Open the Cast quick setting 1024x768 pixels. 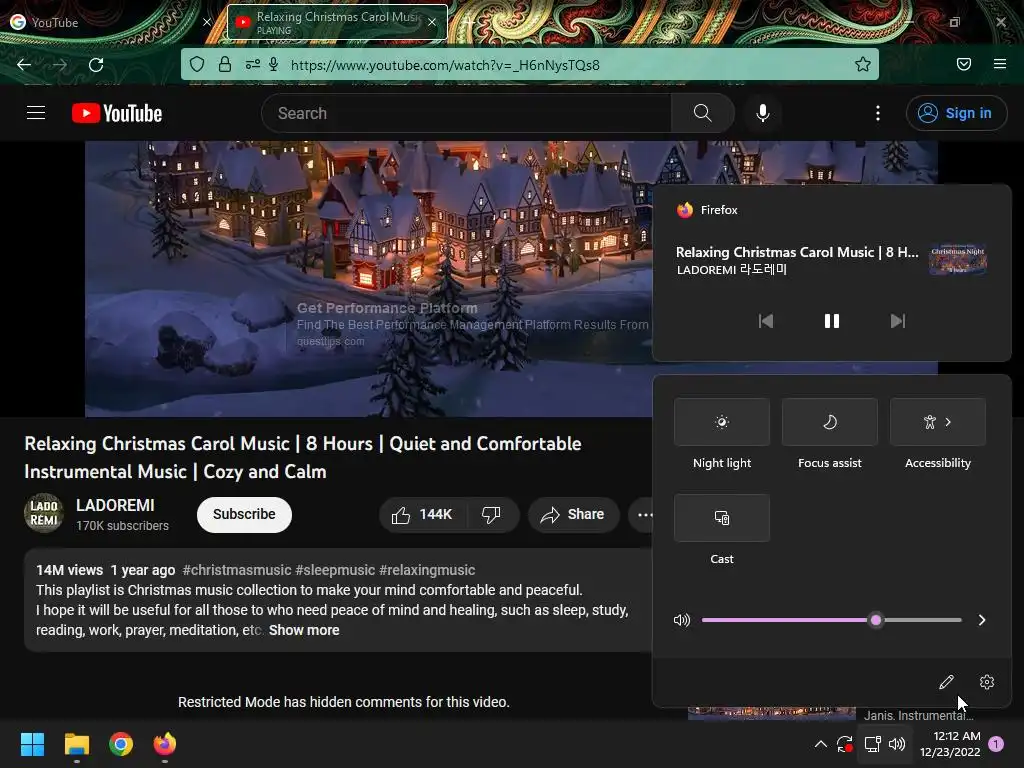pyautogui.click(x=722, y=518)
